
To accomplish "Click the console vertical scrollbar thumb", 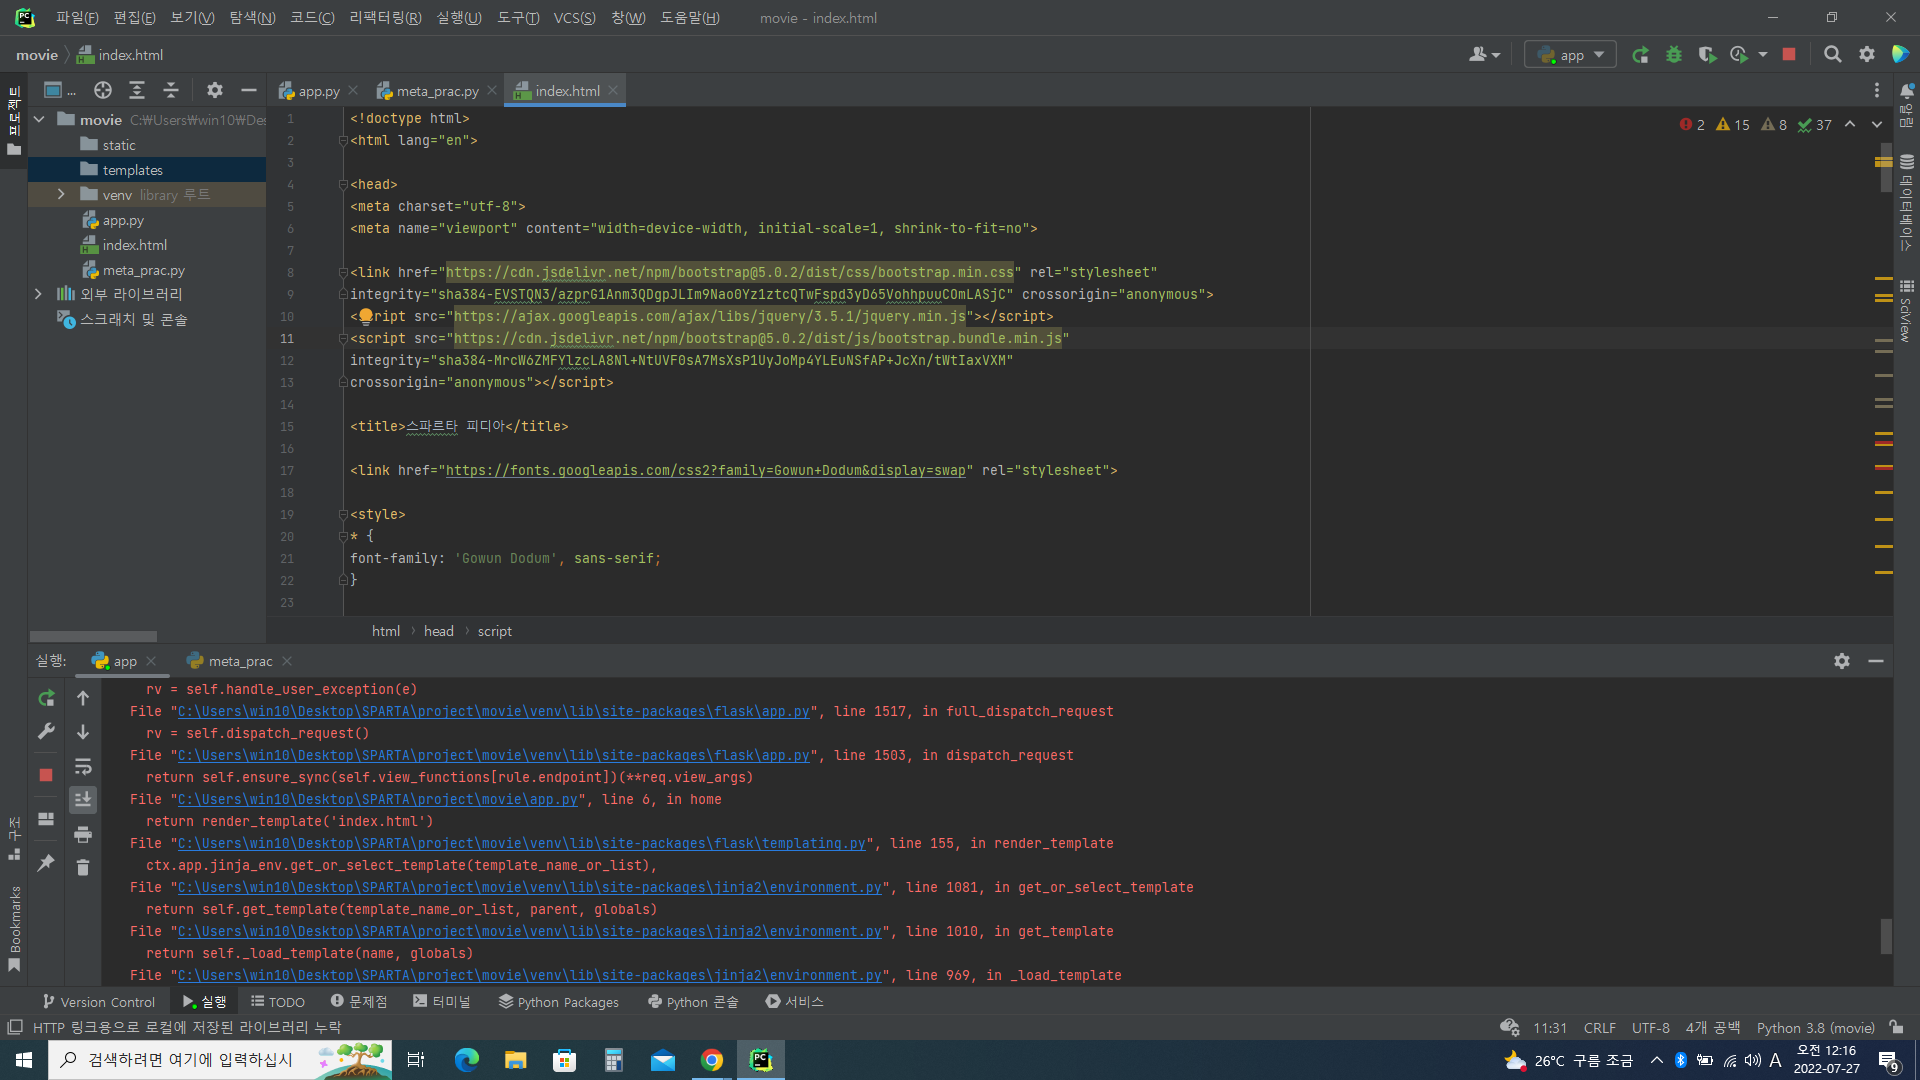I will [x=1886, y=936].
